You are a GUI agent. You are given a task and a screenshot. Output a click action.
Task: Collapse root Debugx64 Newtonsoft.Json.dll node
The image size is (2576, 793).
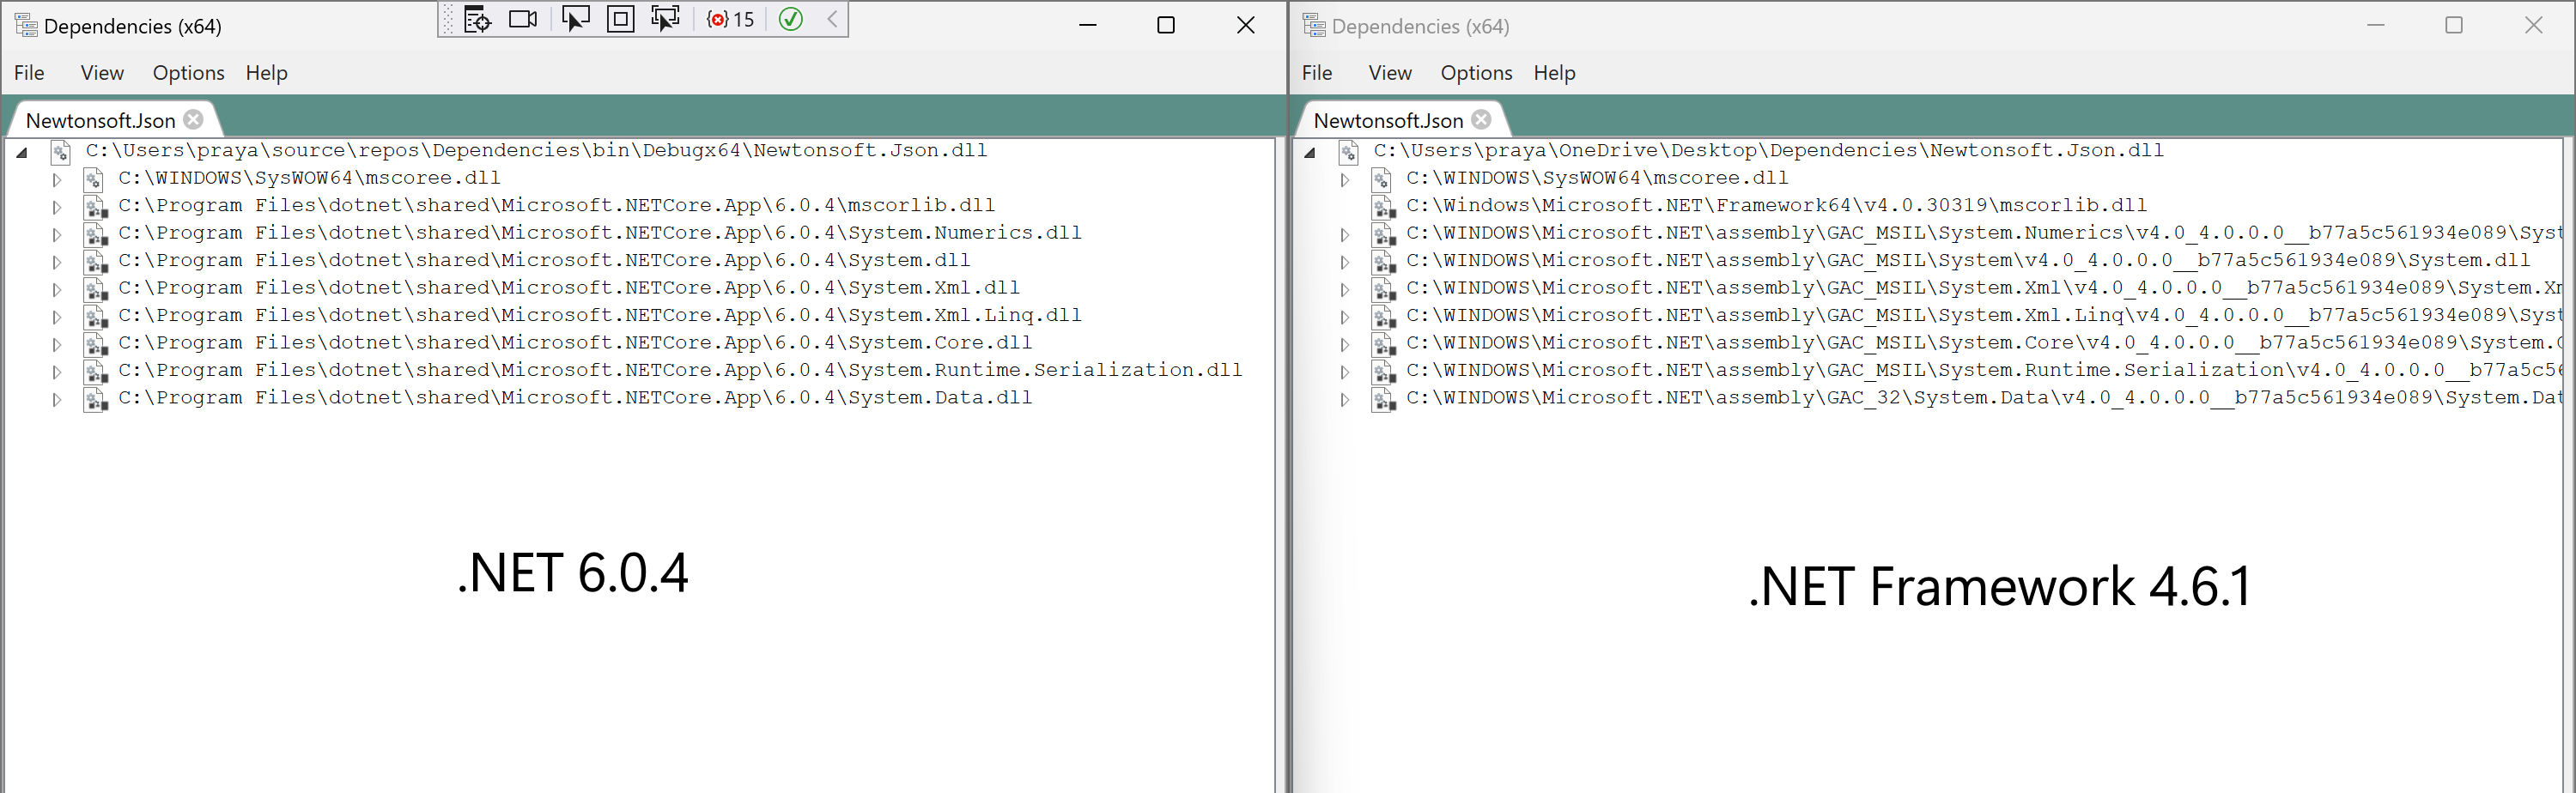tap(22, 153)
